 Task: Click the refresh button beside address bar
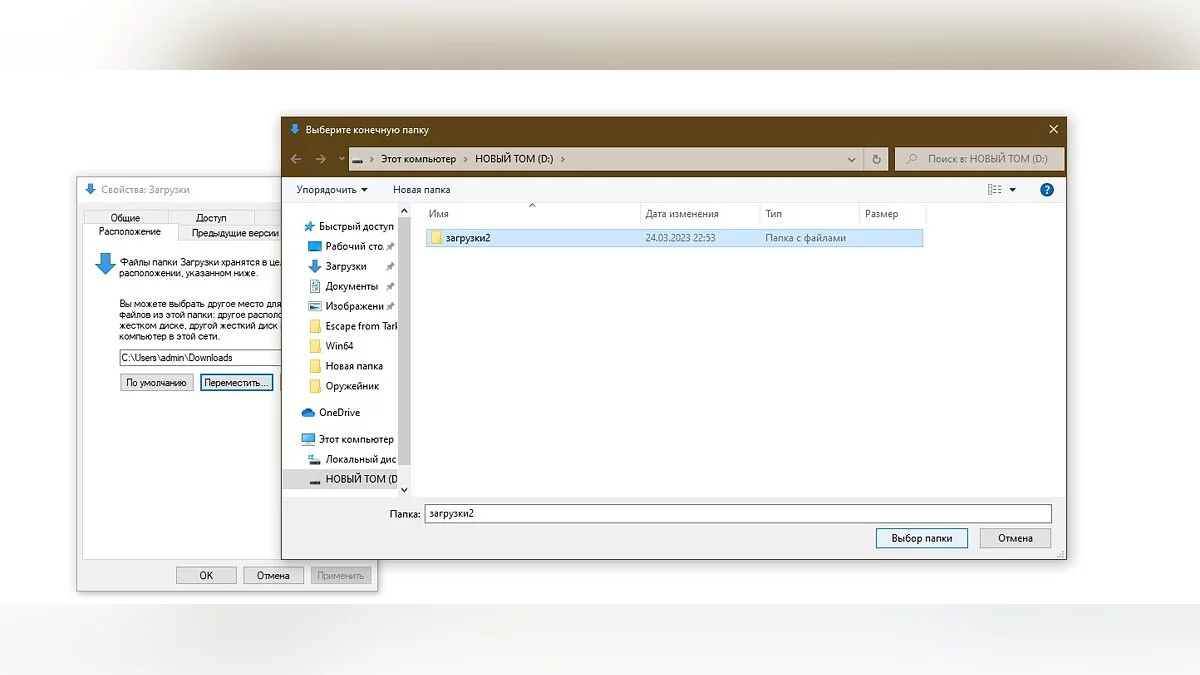pos(877,159)
